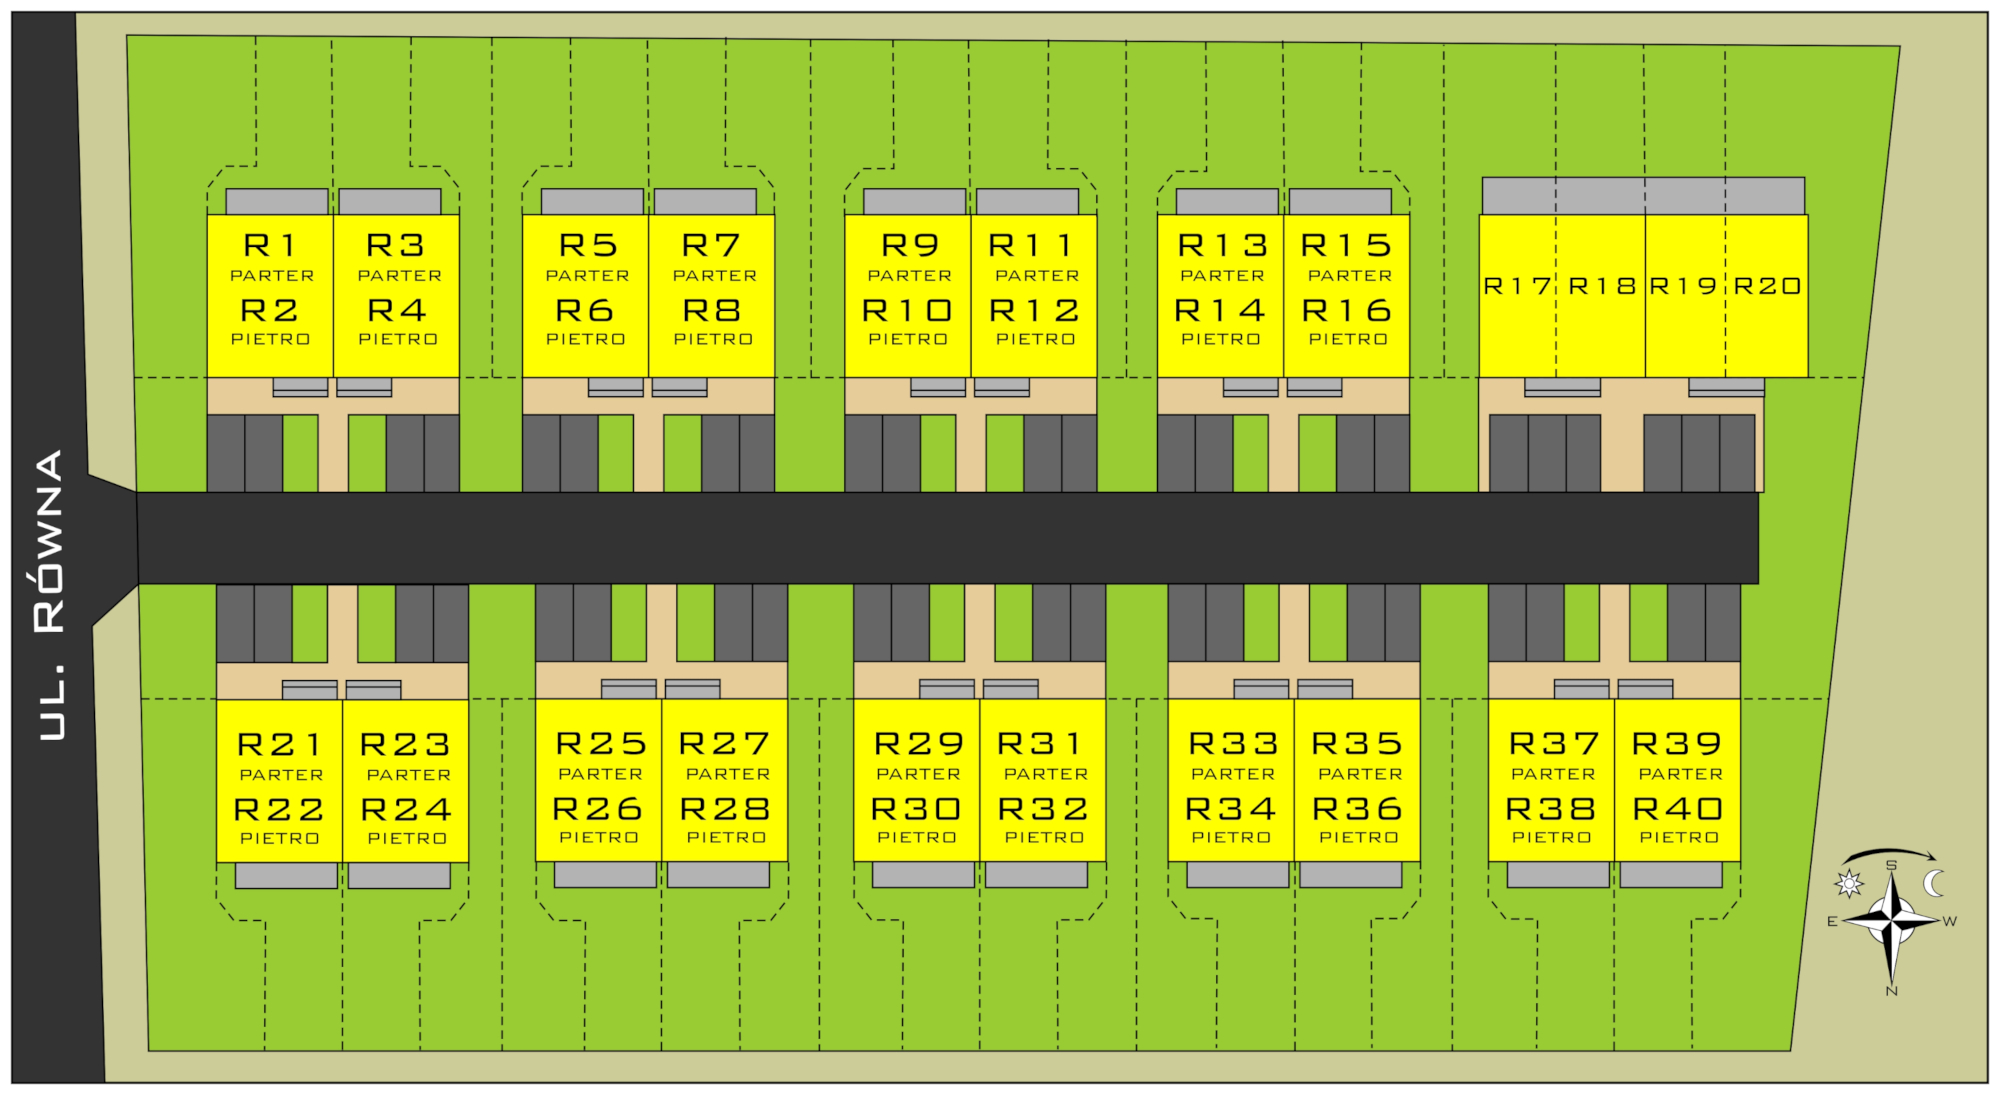
Task: Select the UL. RÓWNA street label
Action: tap(50, 594)
